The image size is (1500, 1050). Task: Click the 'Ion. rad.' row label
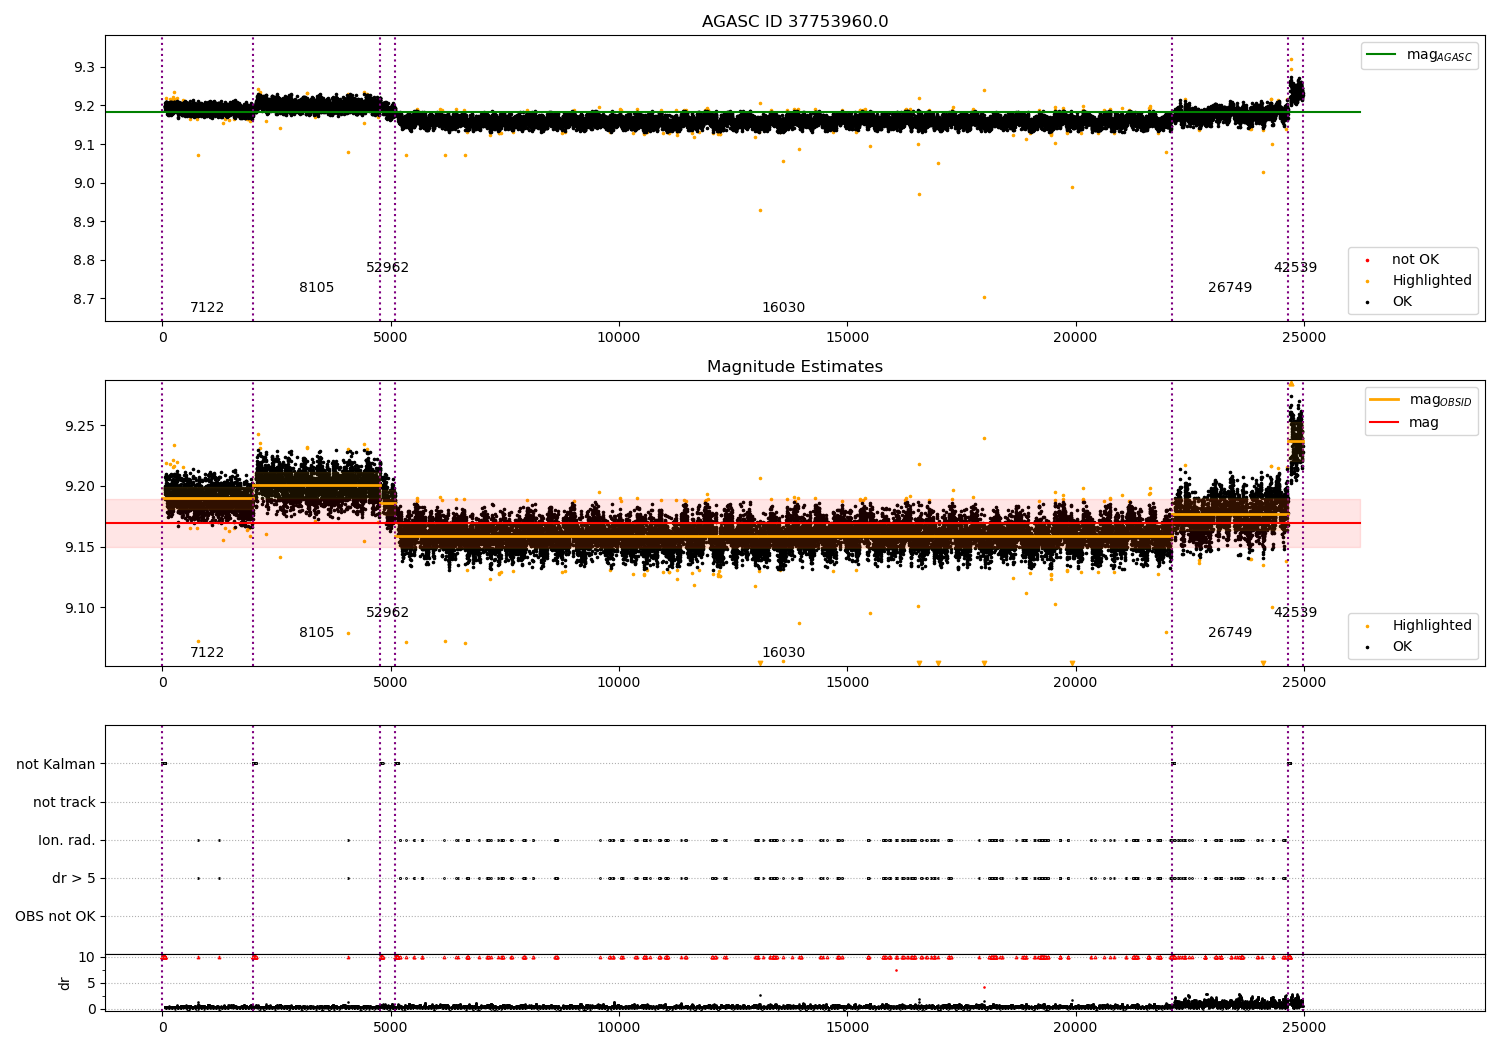67,841
